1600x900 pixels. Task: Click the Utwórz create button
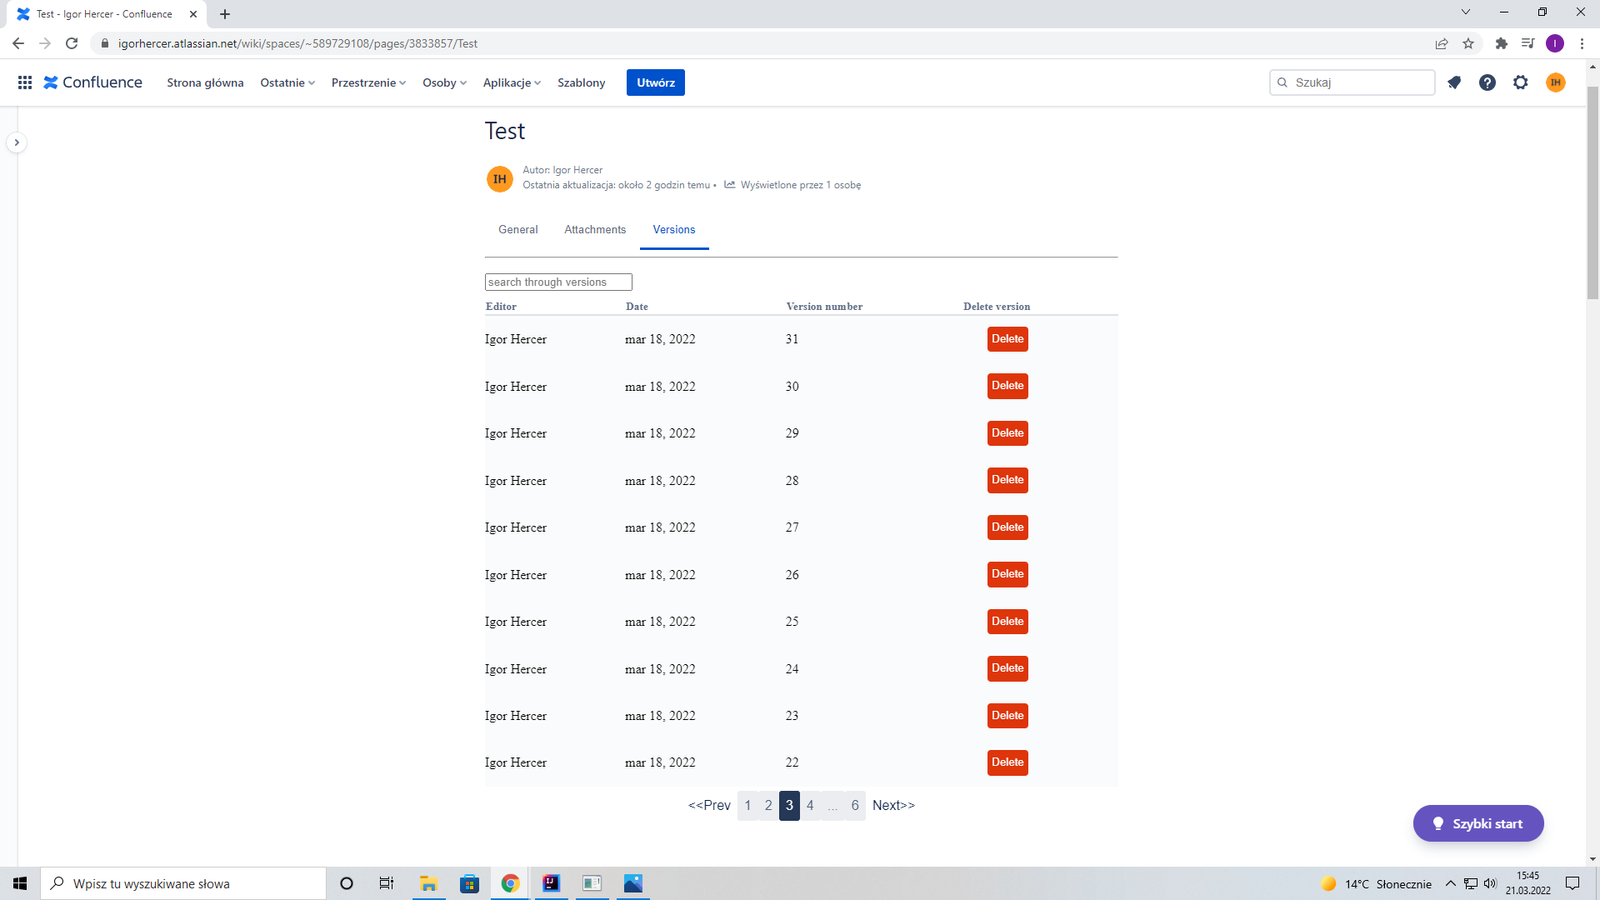(656, 83)
